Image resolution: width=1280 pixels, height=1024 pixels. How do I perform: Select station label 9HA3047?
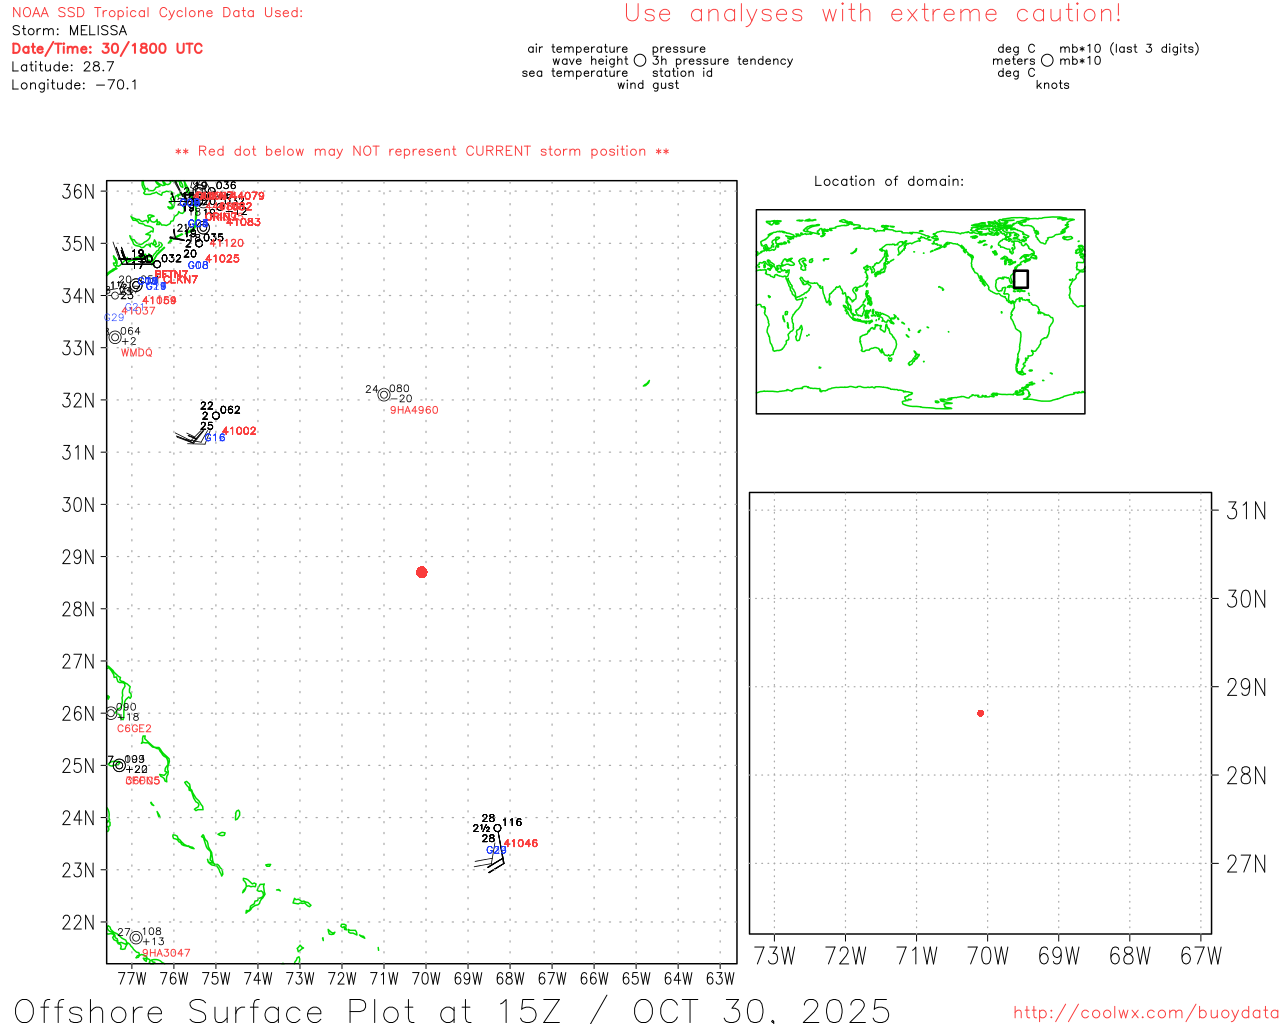pyautogui.click(x=166, y=953)
